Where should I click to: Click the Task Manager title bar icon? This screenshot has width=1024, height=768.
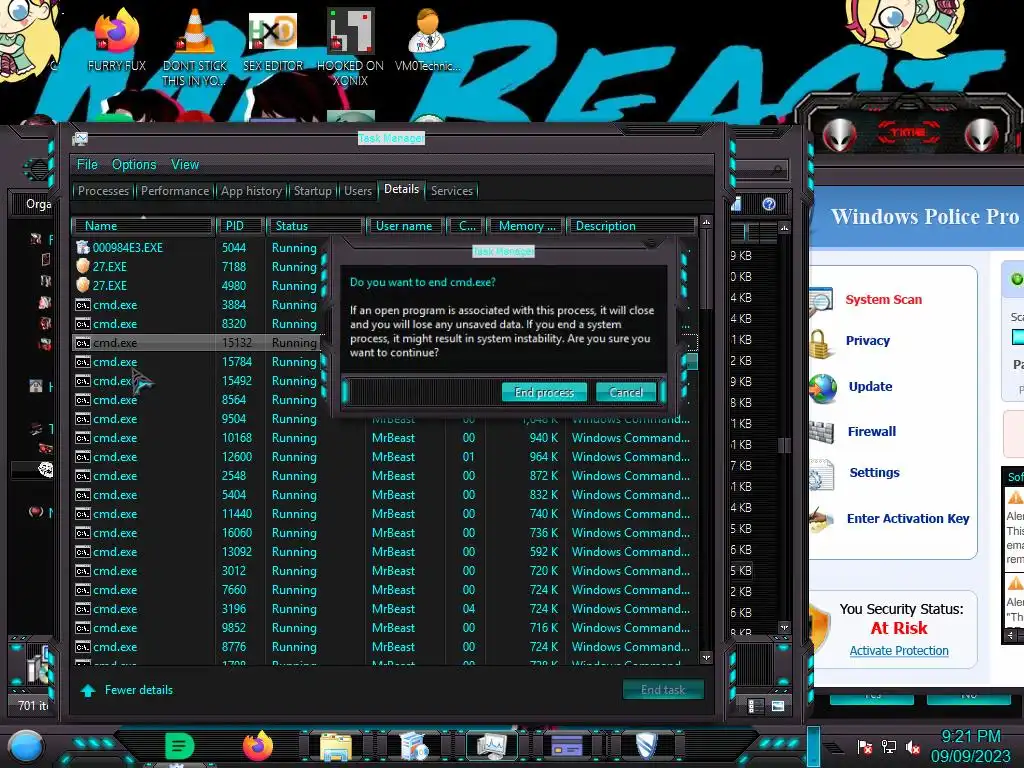click(x=80, y=138)
